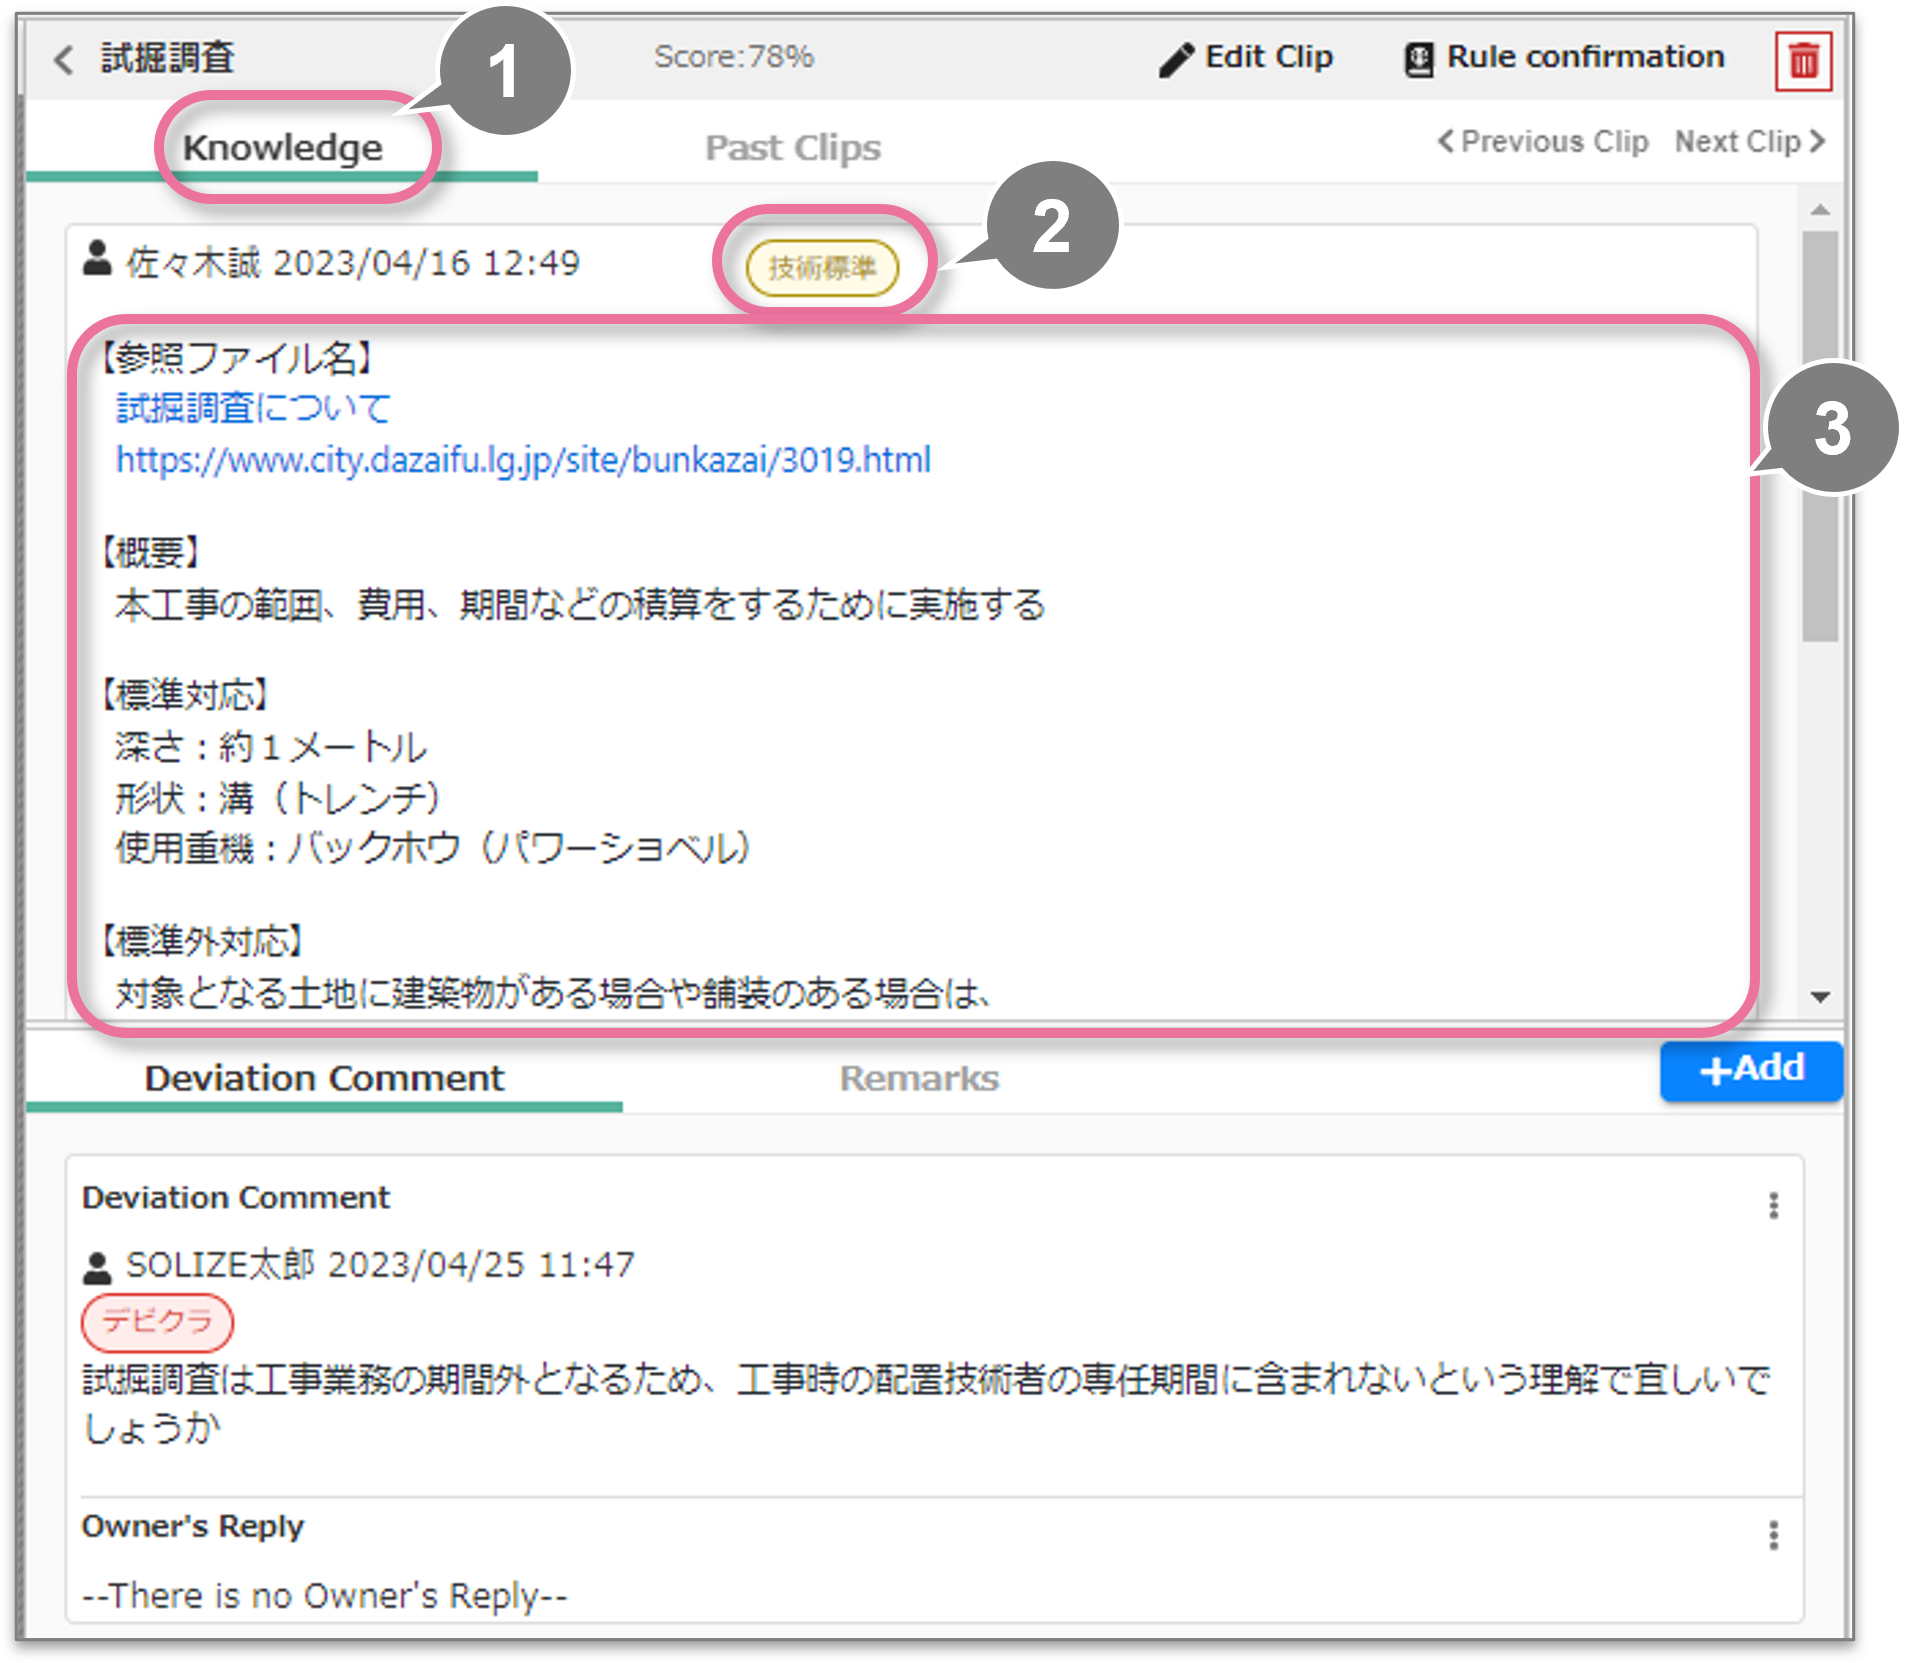1905x1663 pixels.
Task: Click the 技術標準 tag badge
Action: coord(822,268)
